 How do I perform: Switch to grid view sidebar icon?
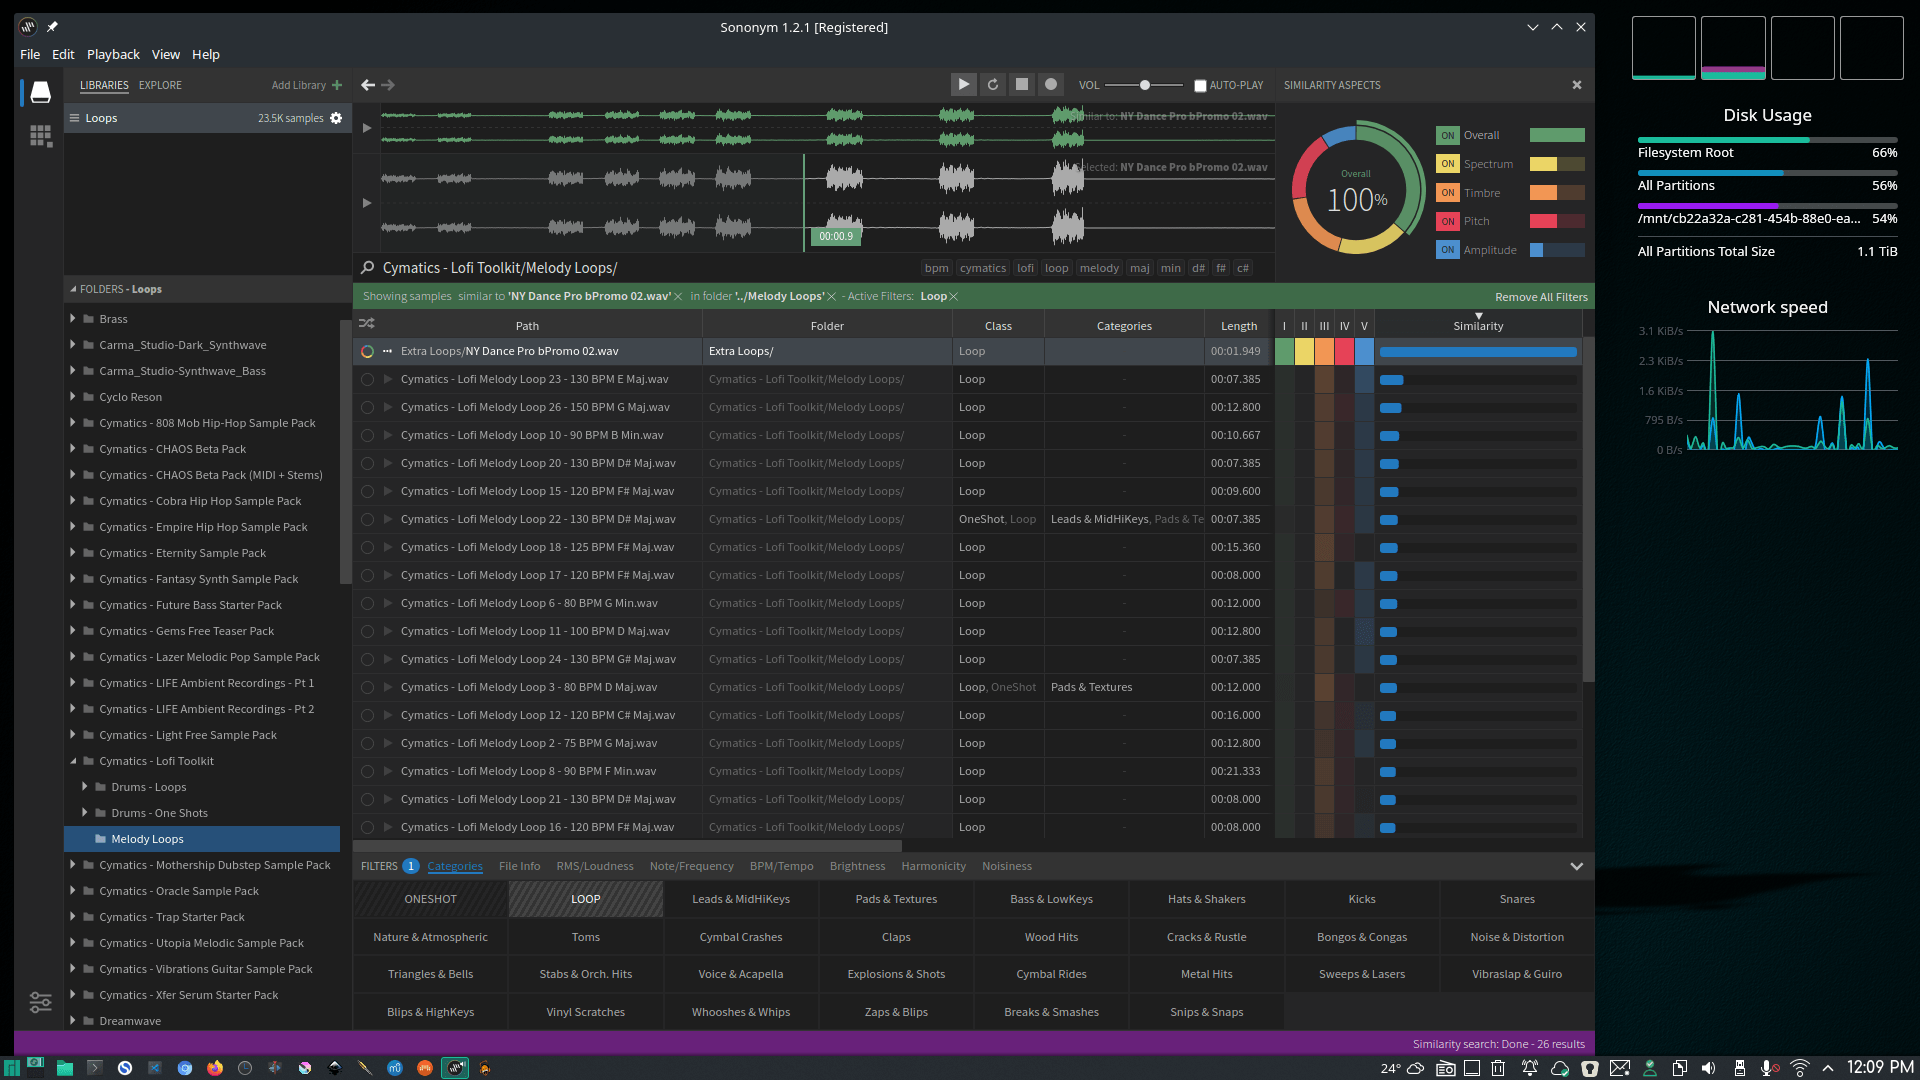[41, 136]
